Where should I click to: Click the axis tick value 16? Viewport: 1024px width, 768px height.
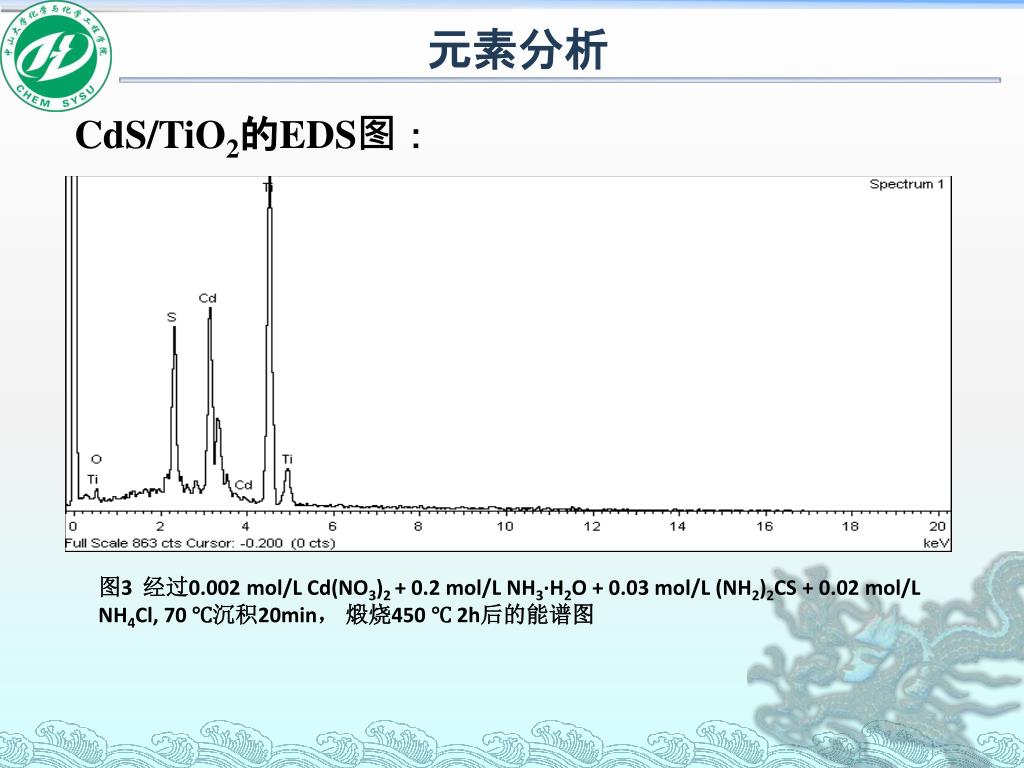coord(764,526)
